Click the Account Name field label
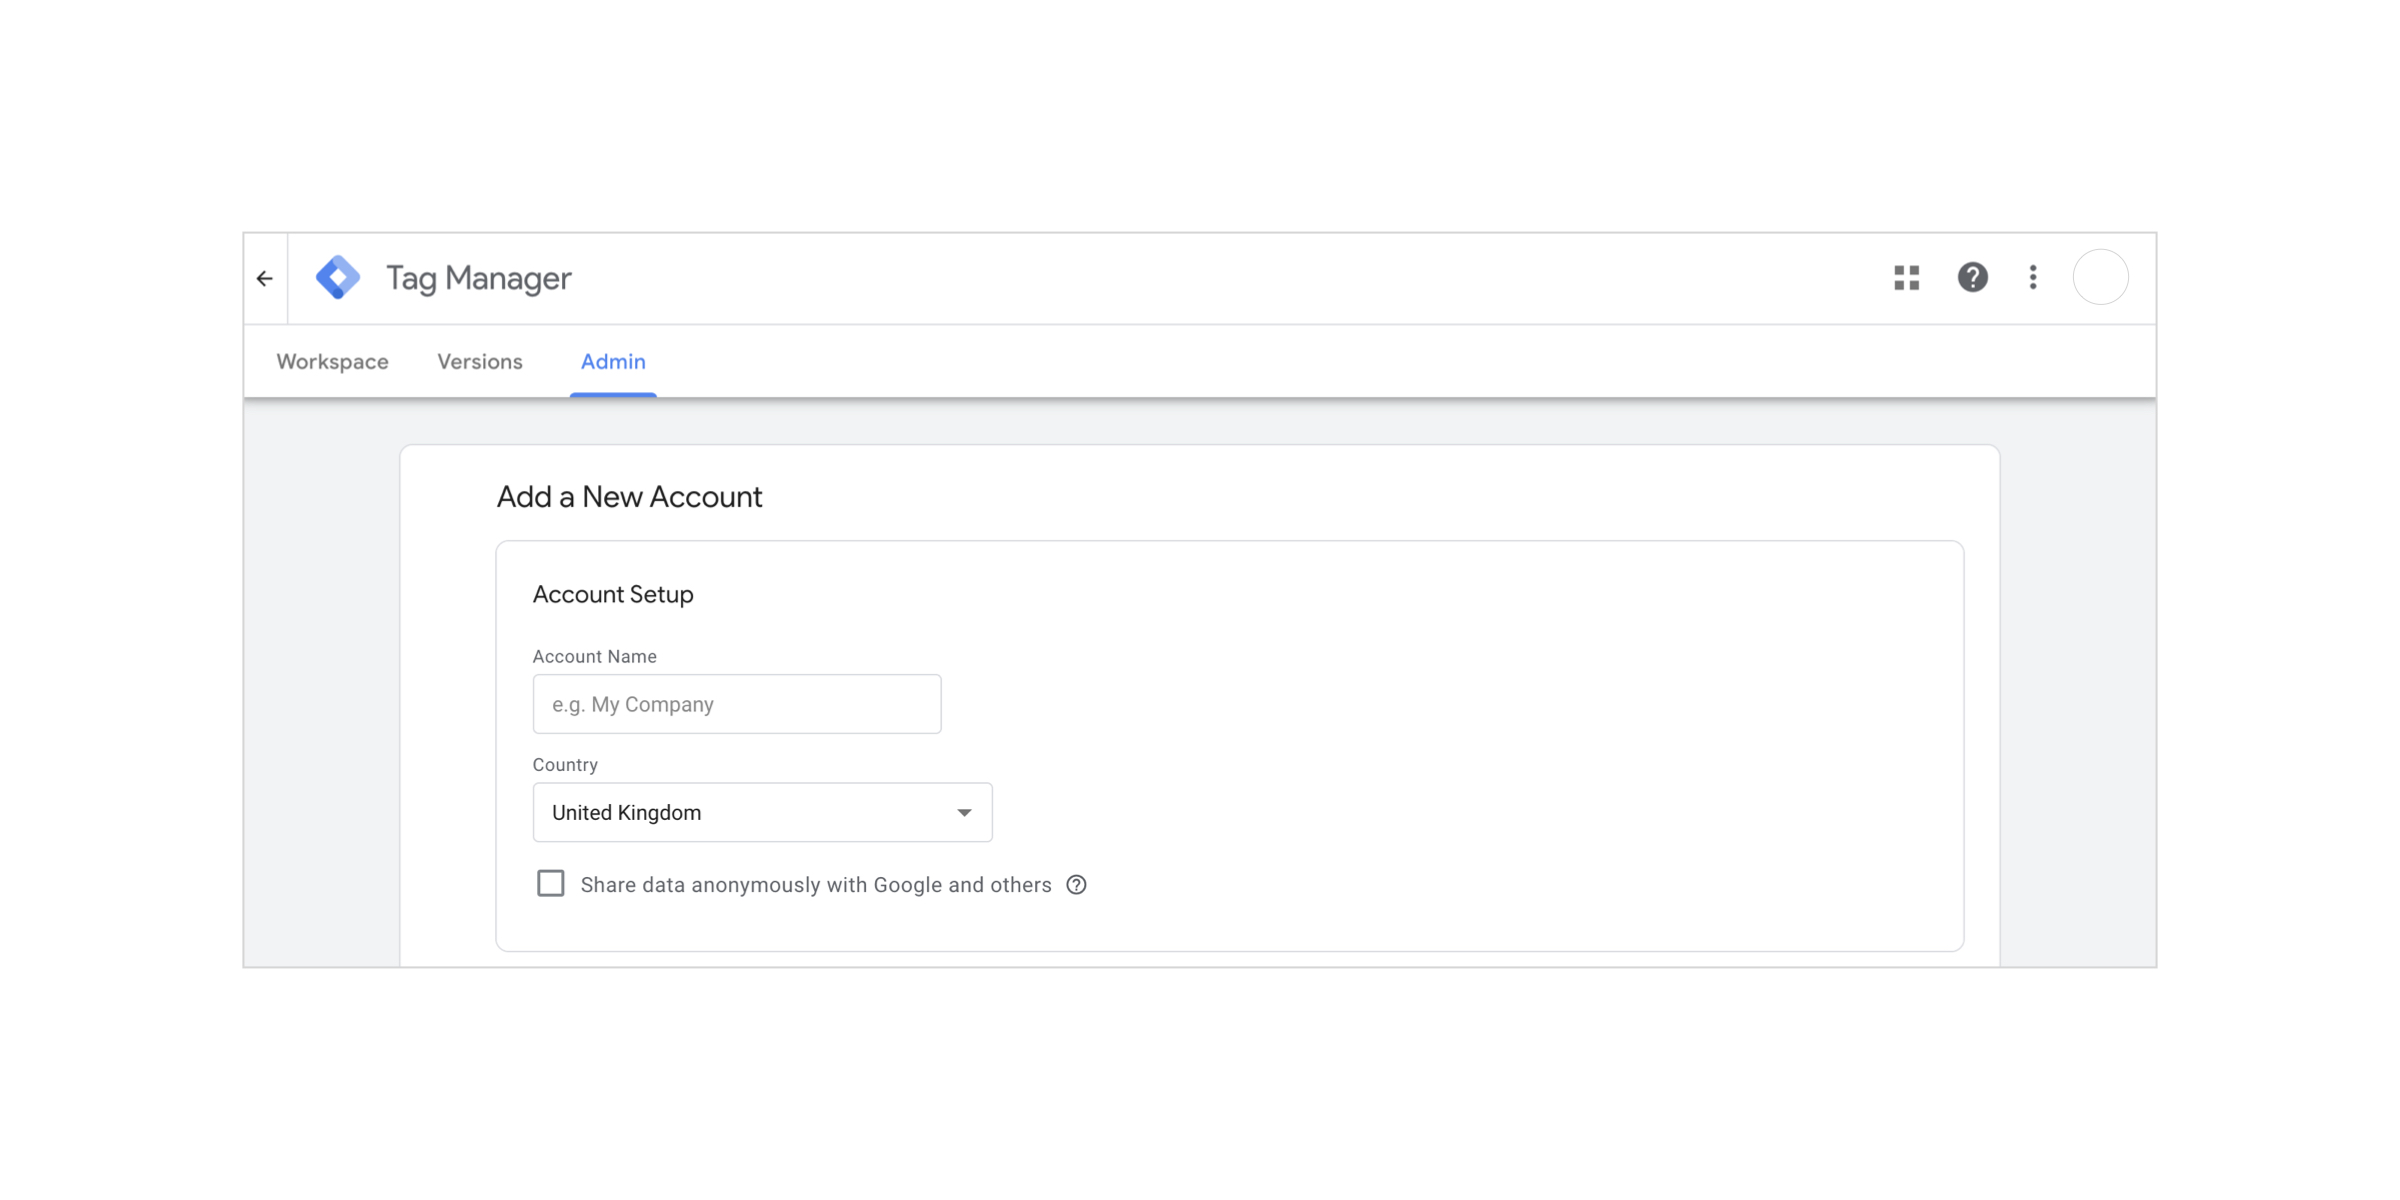This screenshot has height=1200, width=2400. click(594, 657)
